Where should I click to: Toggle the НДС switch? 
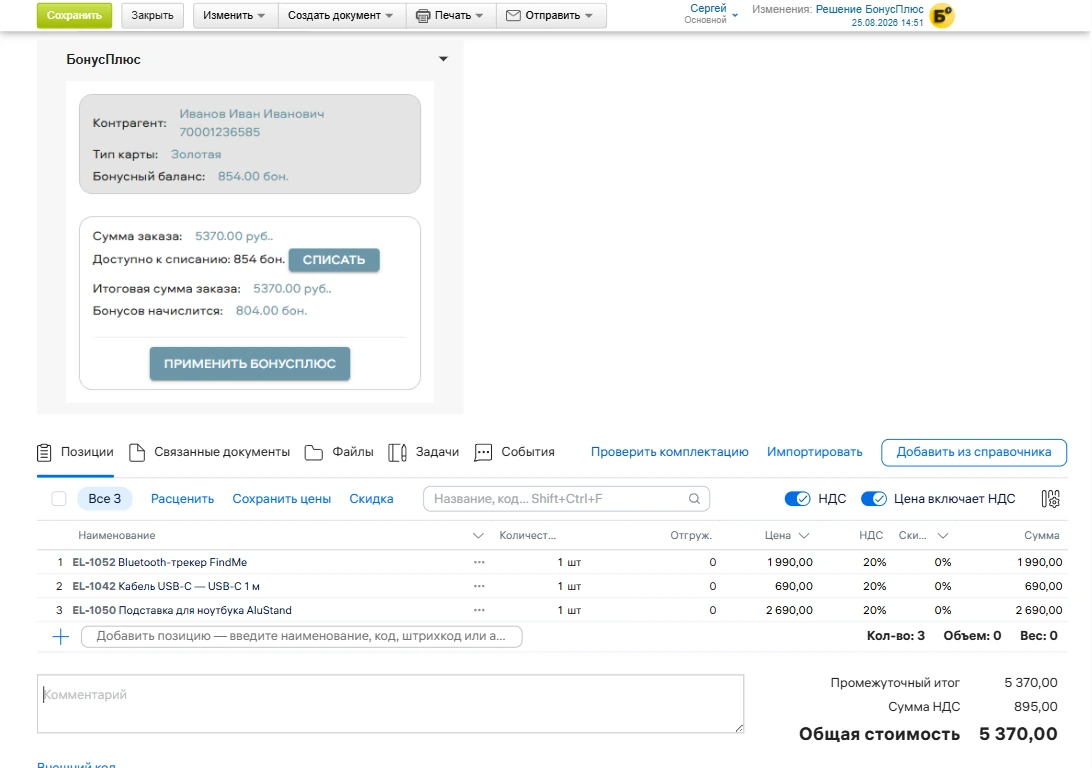coord(797,499)
